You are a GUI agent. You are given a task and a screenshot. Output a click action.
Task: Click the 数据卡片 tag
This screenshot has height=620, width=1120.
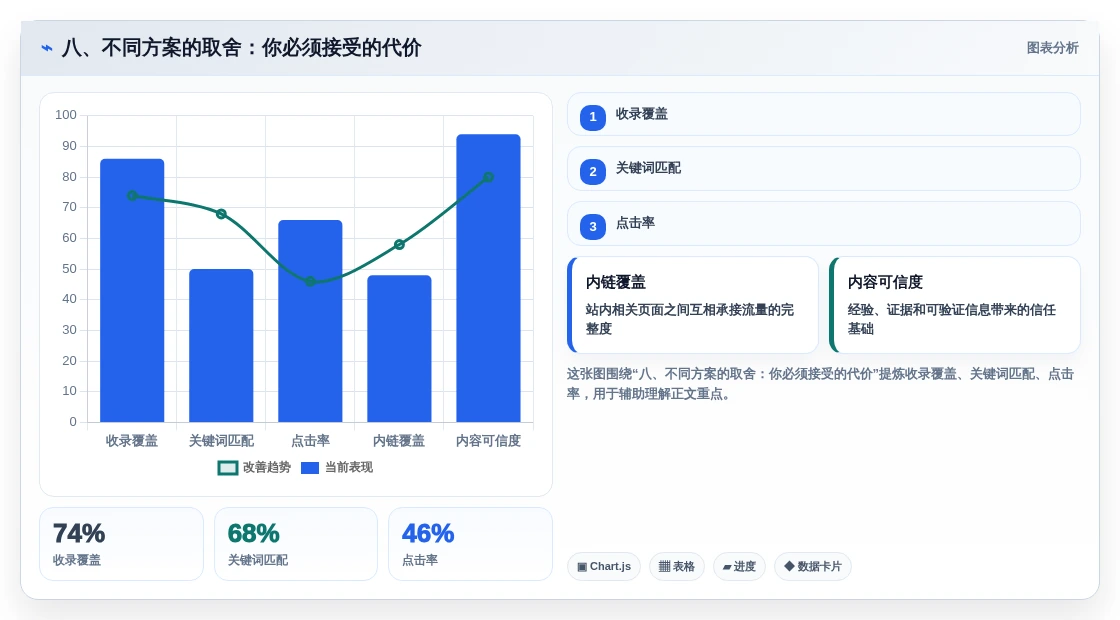(813, 566)
